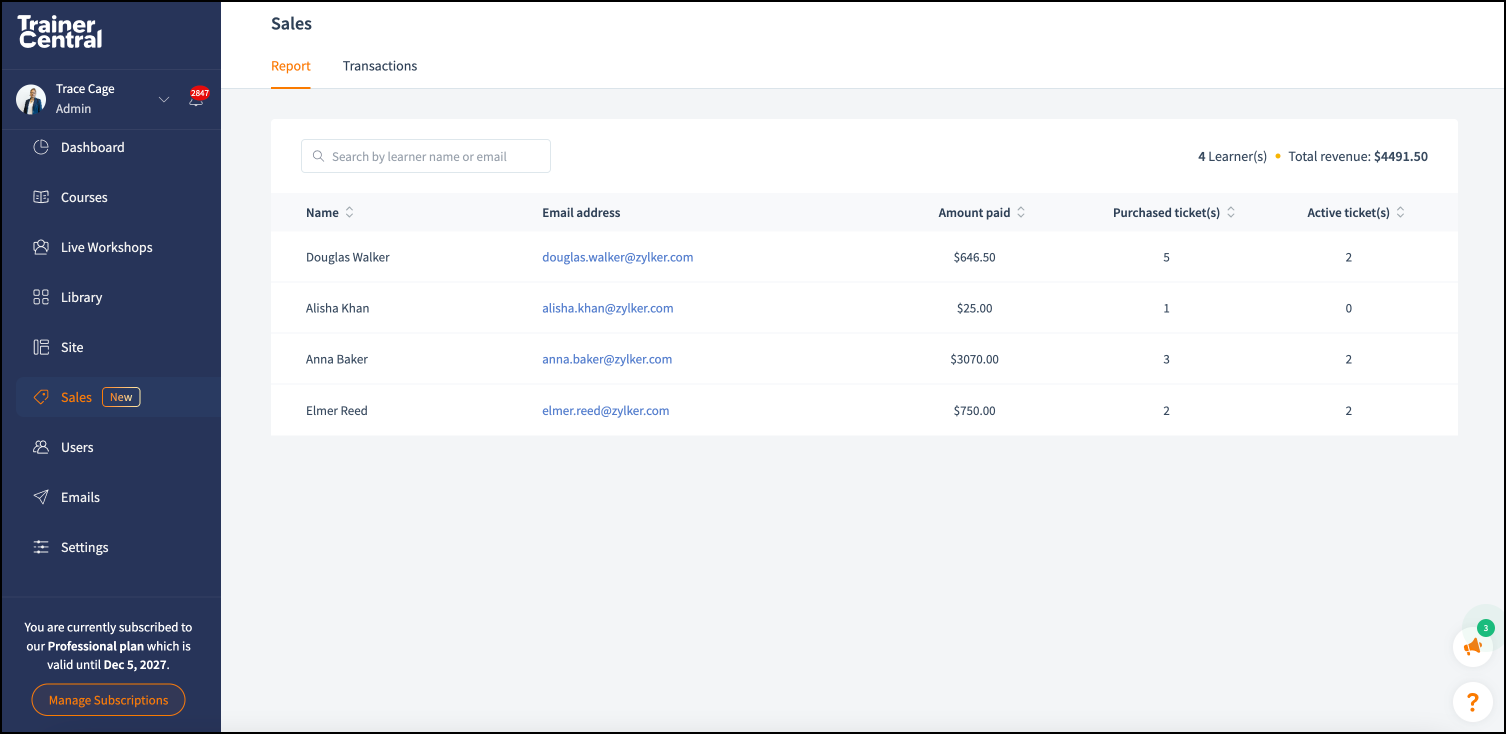
Task: Click the Library grid icon
Action: tap(41, 297)
